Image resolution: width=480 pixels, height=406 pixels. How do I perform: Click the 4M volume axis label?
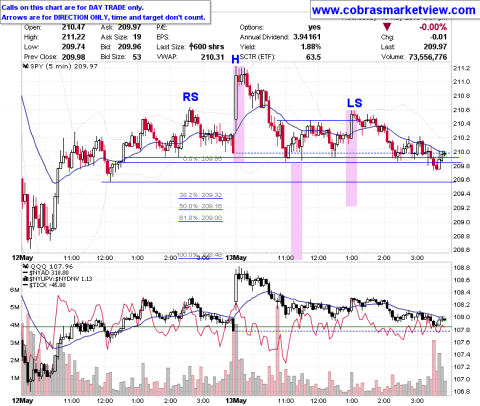coord(14,325)
